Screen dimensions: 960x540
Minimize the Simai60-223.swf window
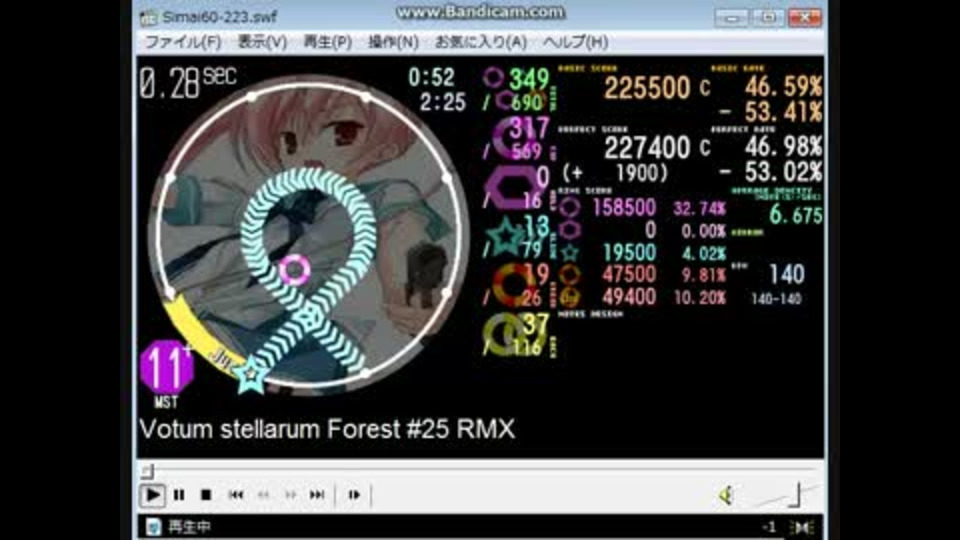[731, 18]
